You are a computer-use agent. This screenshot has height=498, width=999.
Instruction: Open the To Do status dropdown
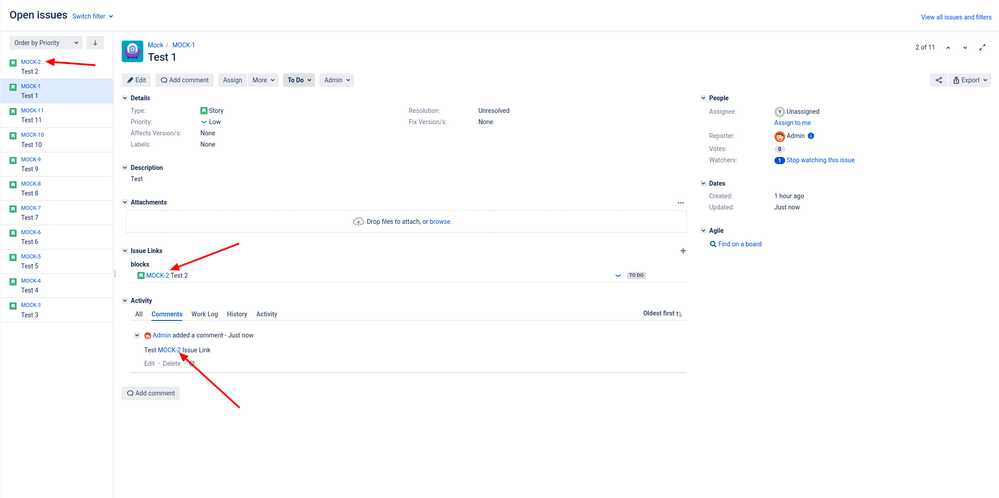pyautogui.click(x=299, y=80)
